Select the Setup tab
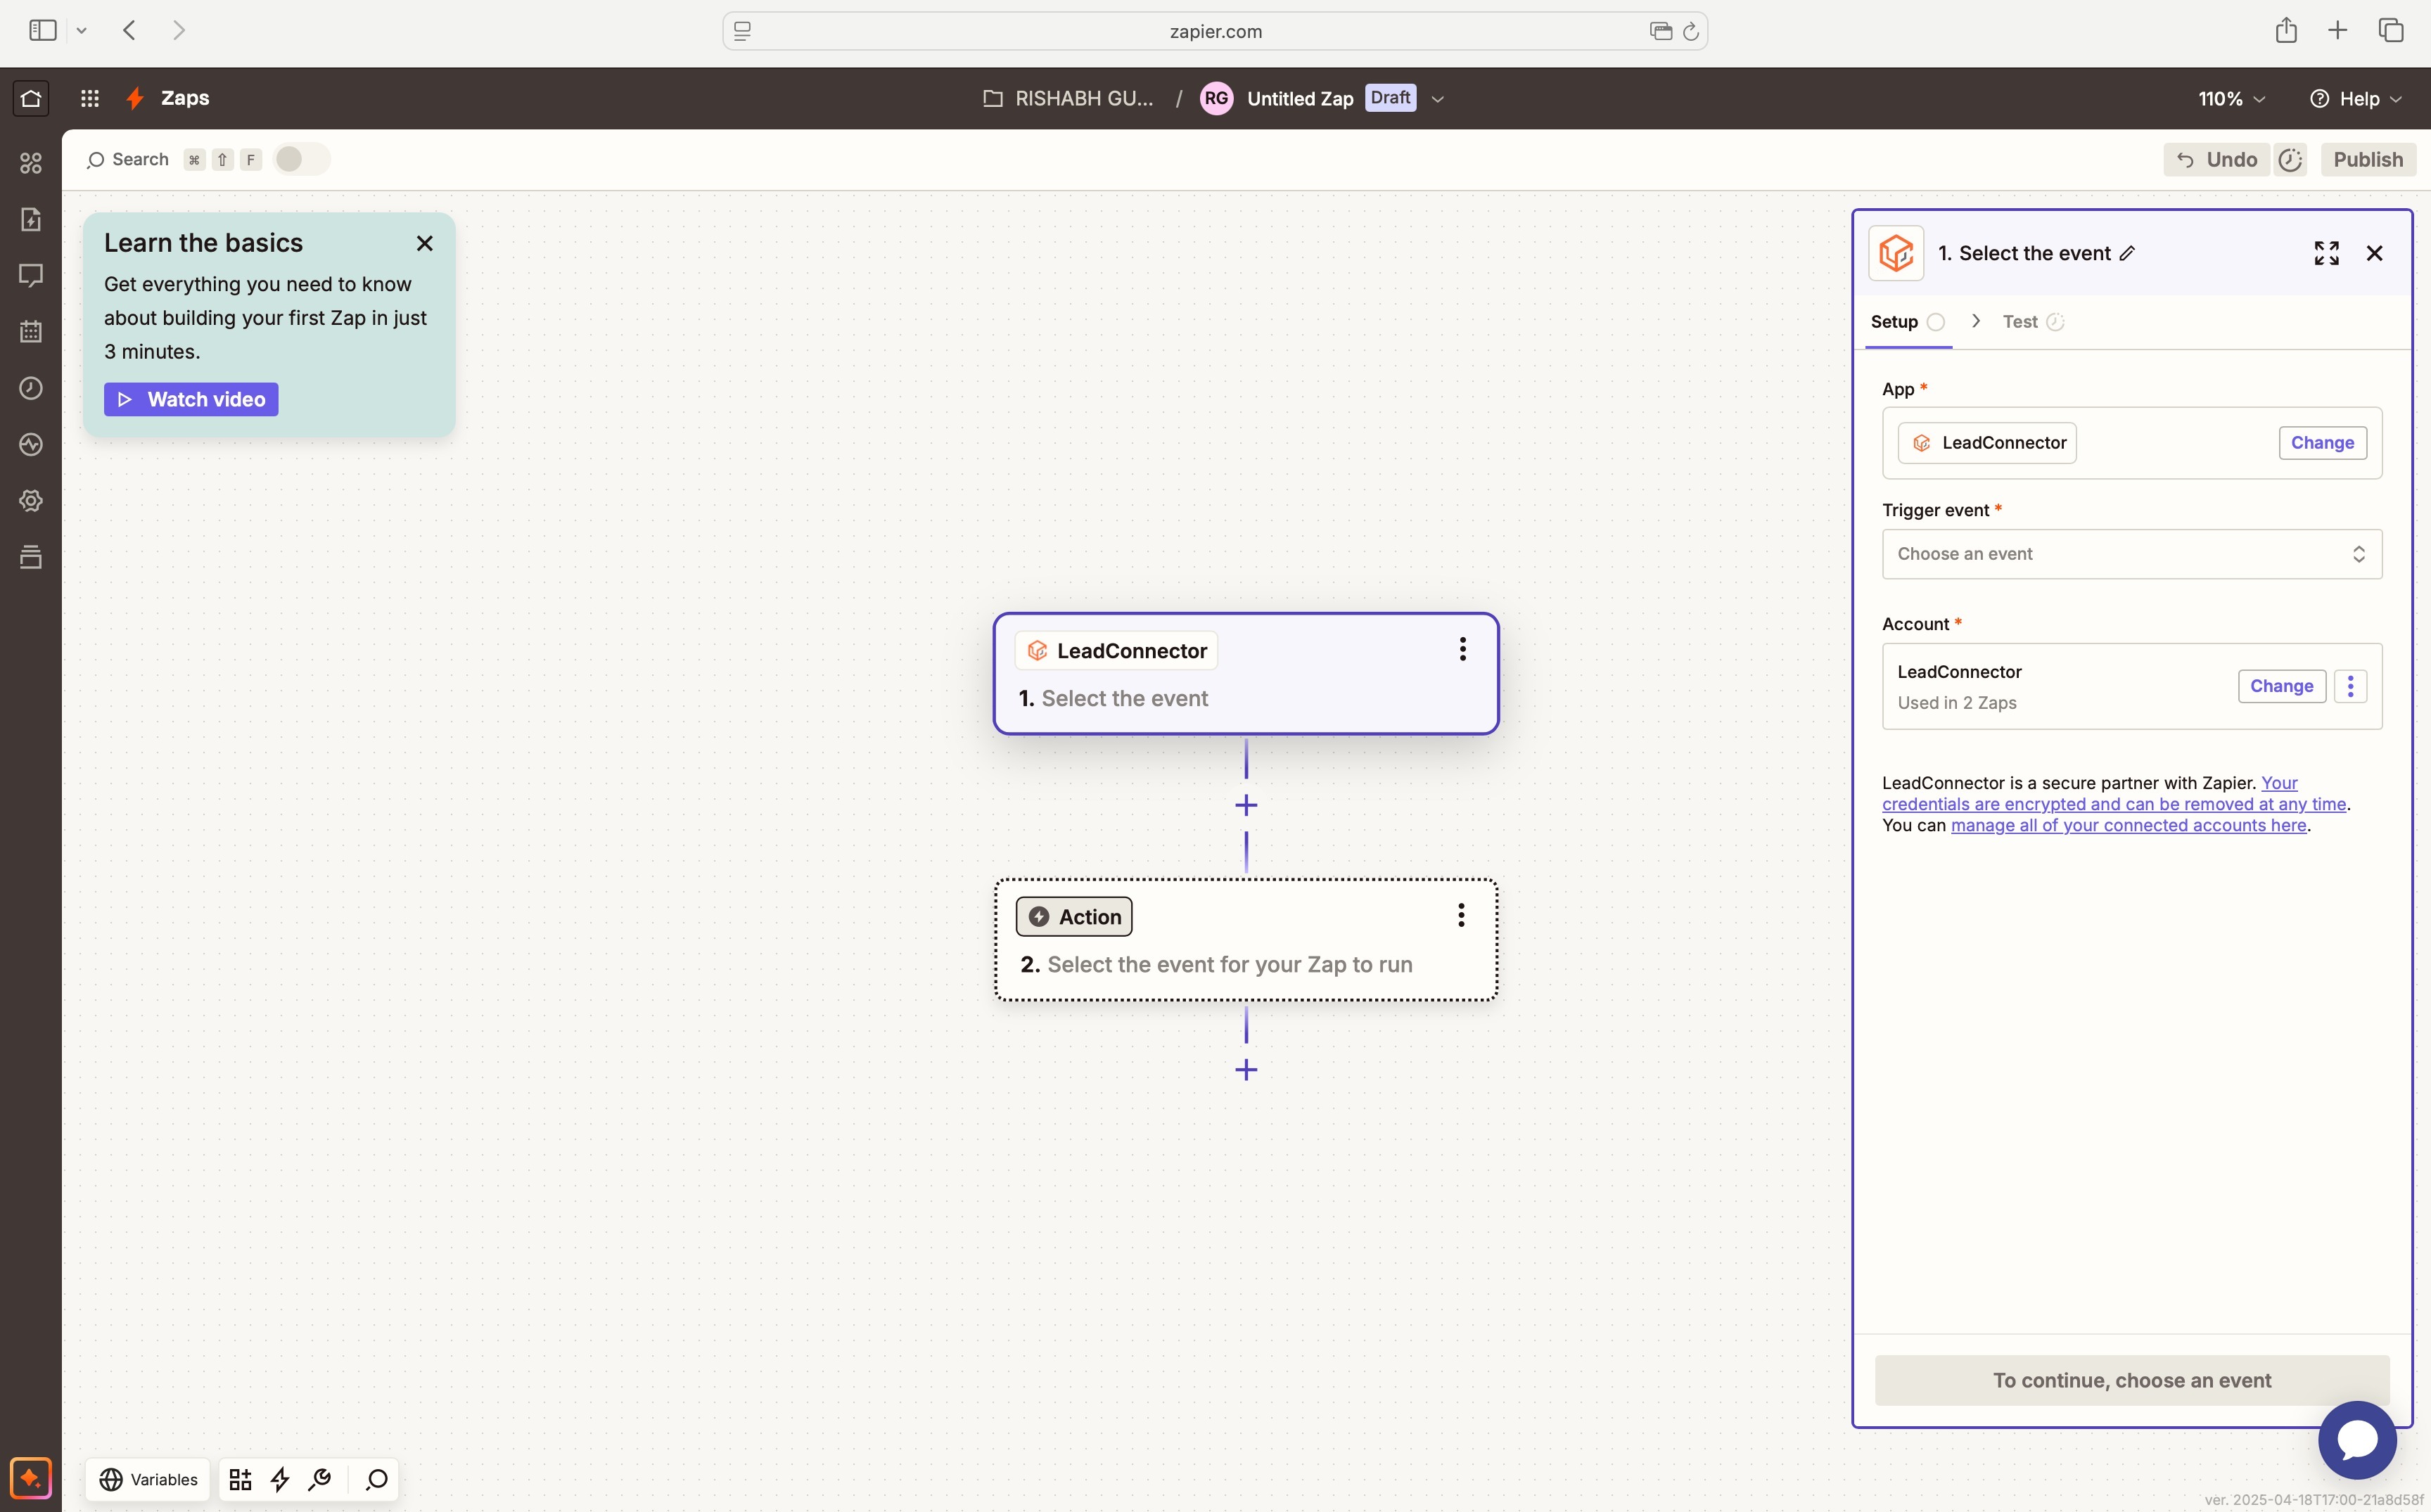The height and width of the screenshot is (1512, 2431). tap(1894, 322)
